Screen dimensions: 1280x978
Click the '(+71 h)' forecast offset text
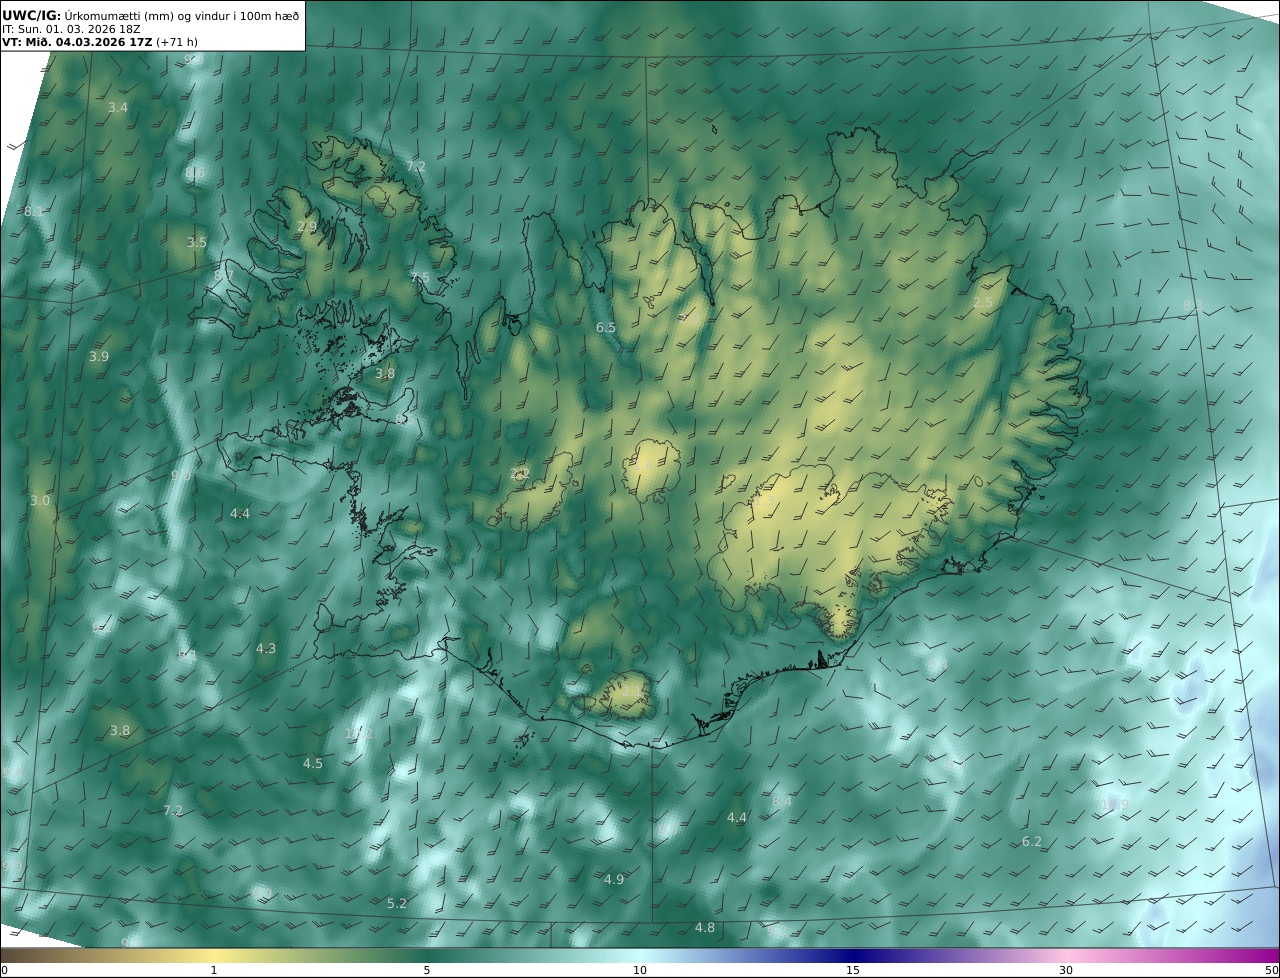pyautogui.click(x=177, y=43)
